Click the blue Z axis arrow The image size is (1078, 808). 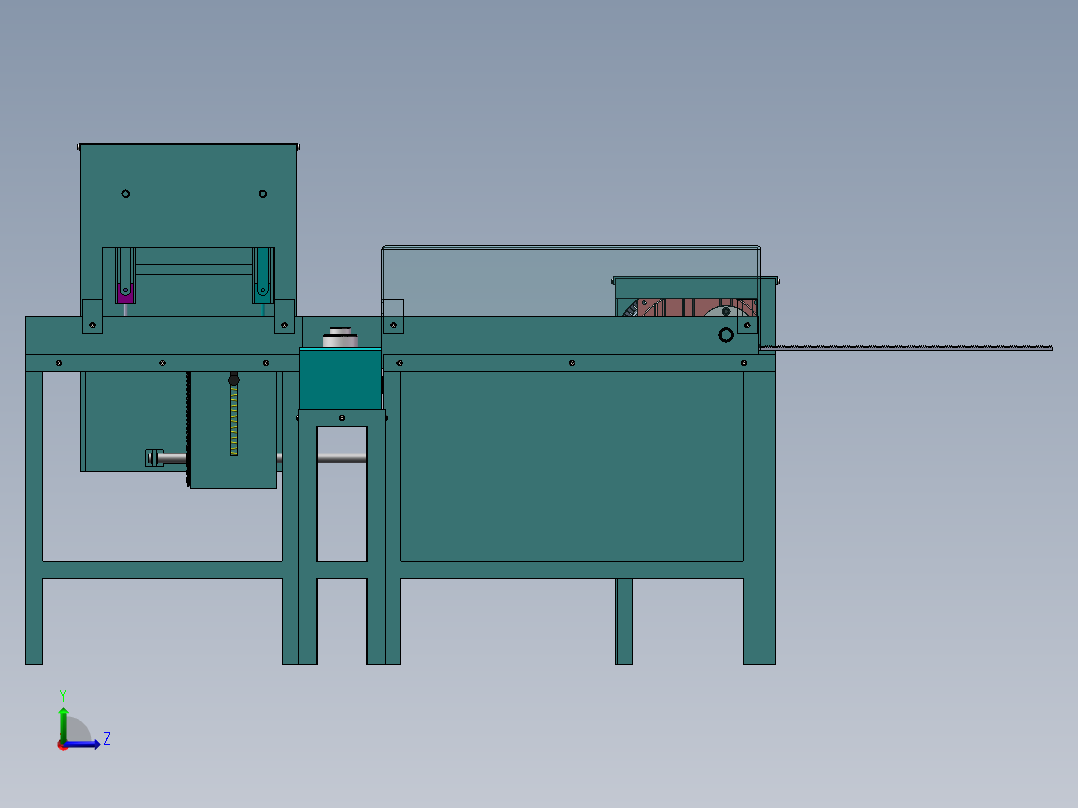pos(95,744)
